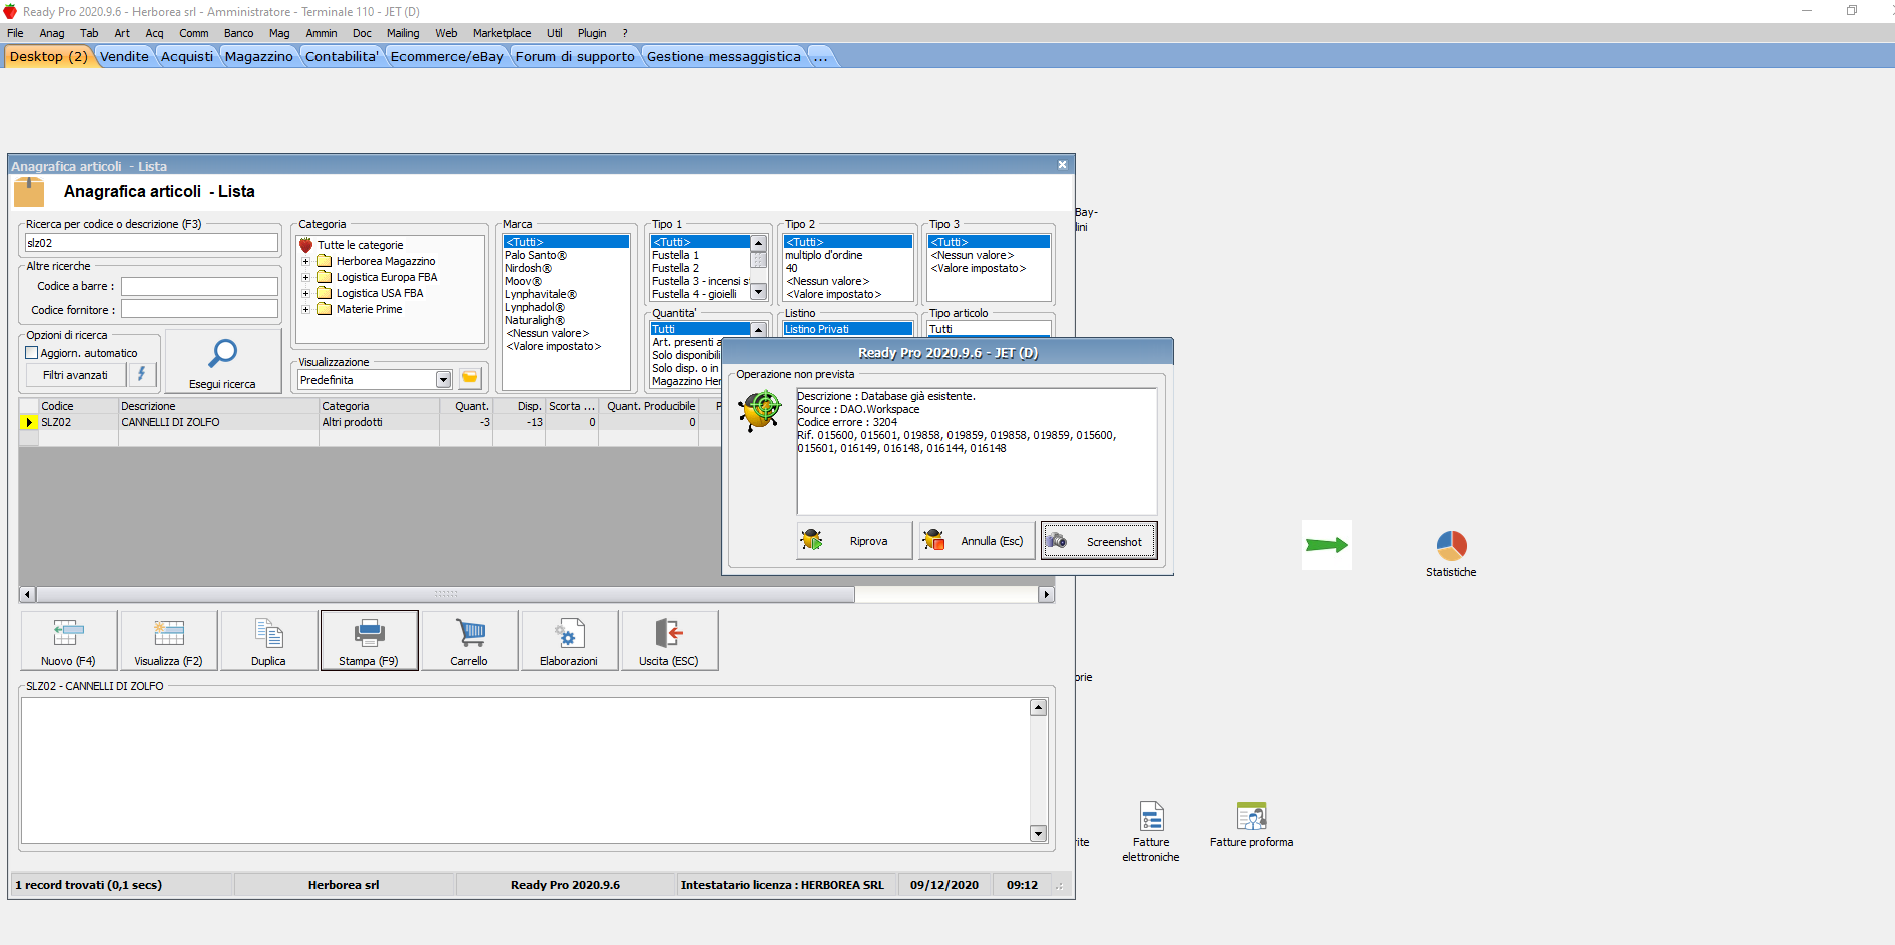This screenshot has height=945, width=1895.
Task: Select Herborea Magazzino folder
Action: pyautogui.click(x=385, y=261)
